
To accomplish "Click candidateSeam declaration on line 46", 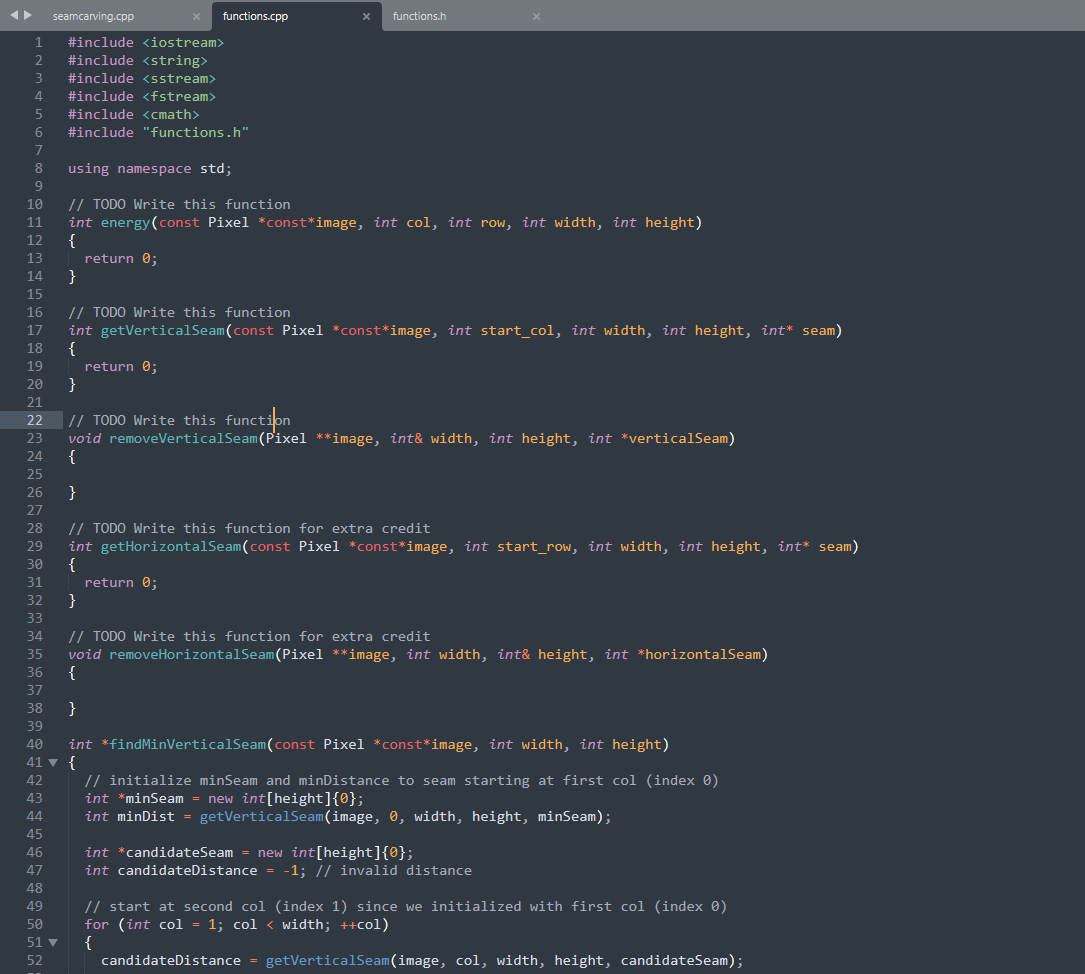I will (x=179, y=852).
